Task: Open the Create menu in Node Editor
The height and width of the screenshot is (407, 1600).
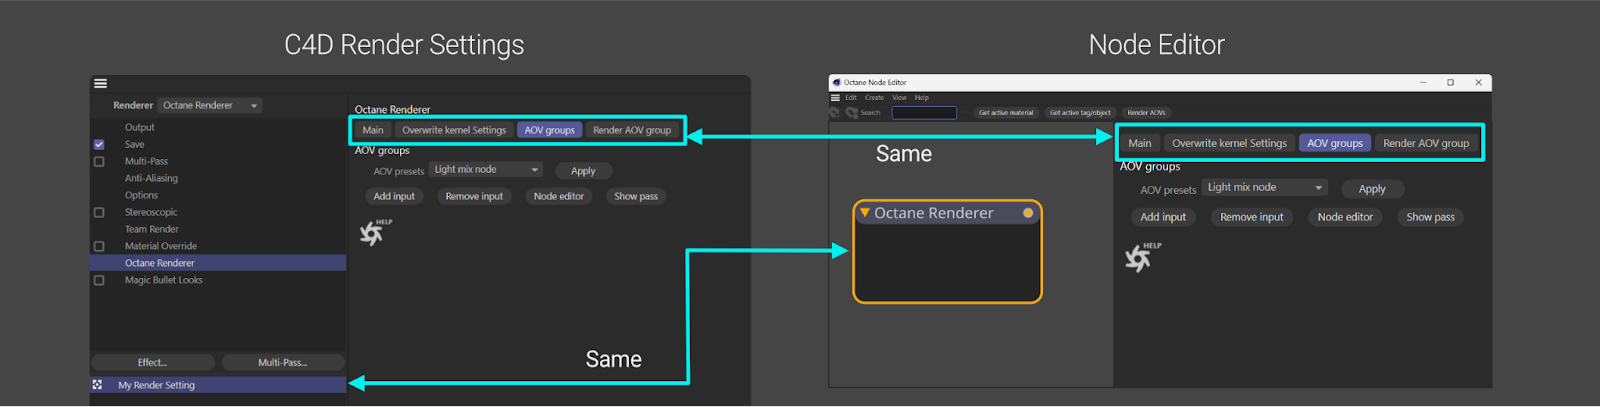Action: pos(874,98)
